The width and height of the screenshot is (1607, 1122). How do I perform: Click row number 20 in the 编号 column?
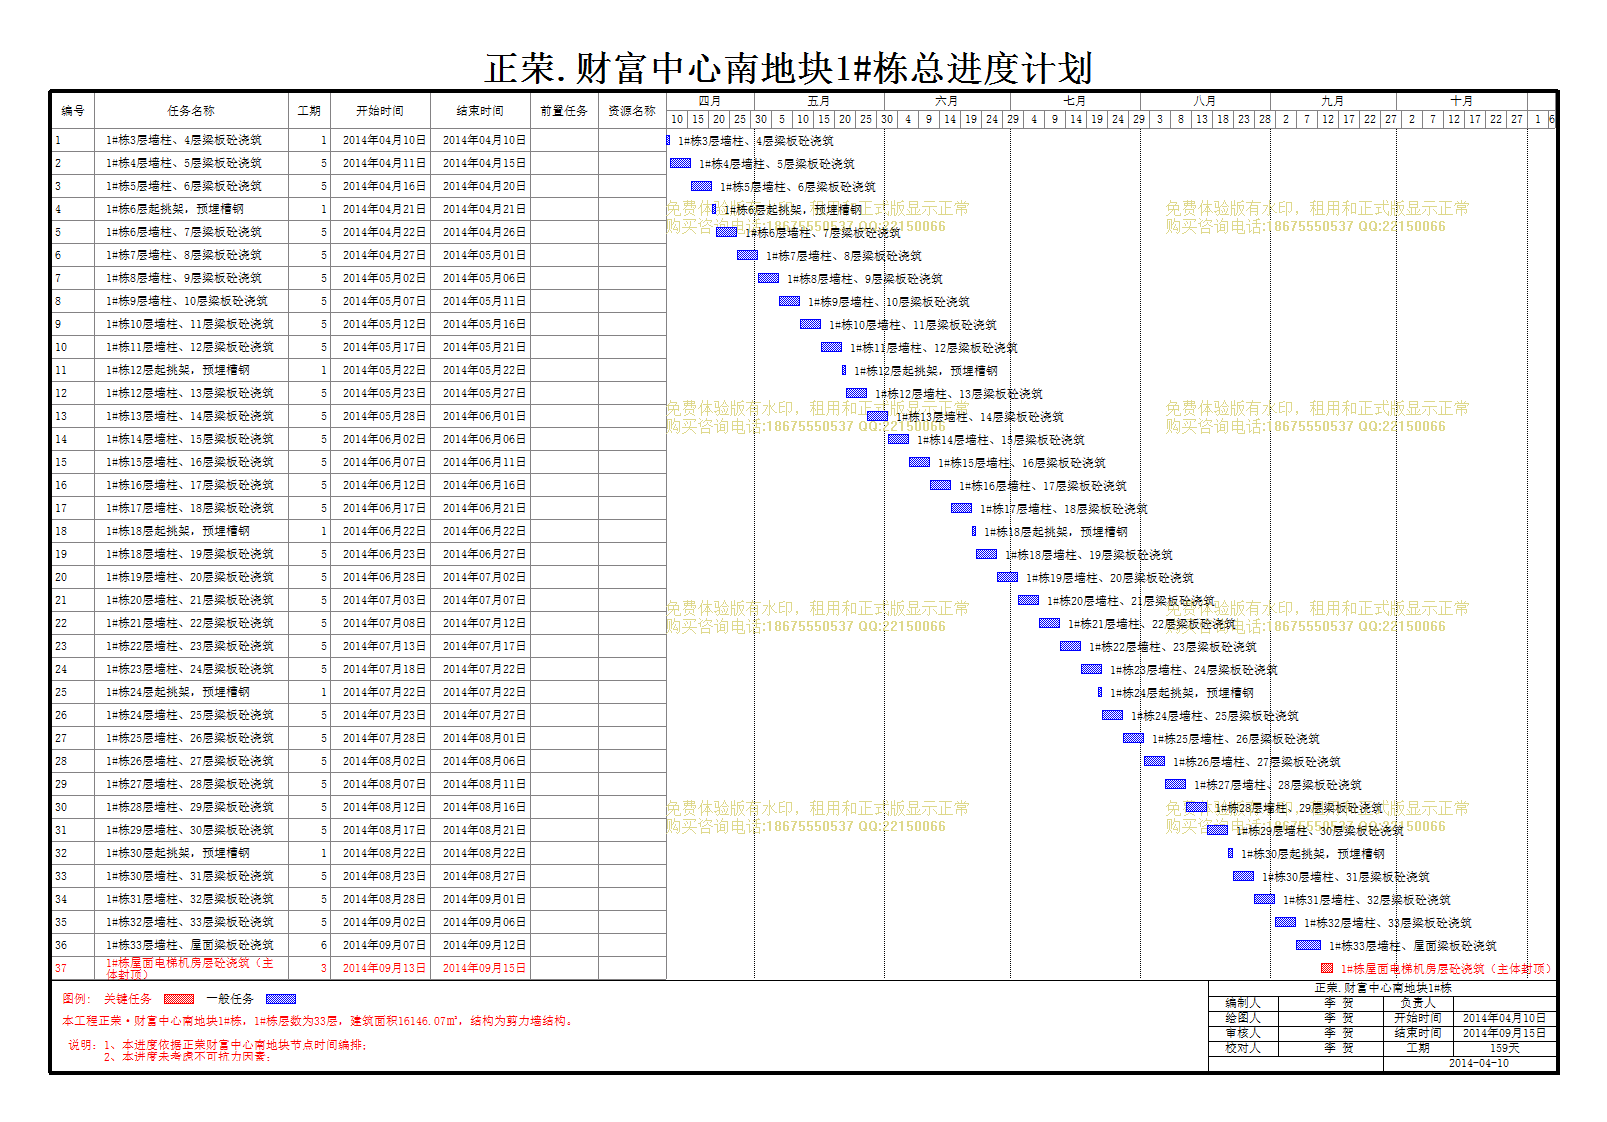[61, 577]
